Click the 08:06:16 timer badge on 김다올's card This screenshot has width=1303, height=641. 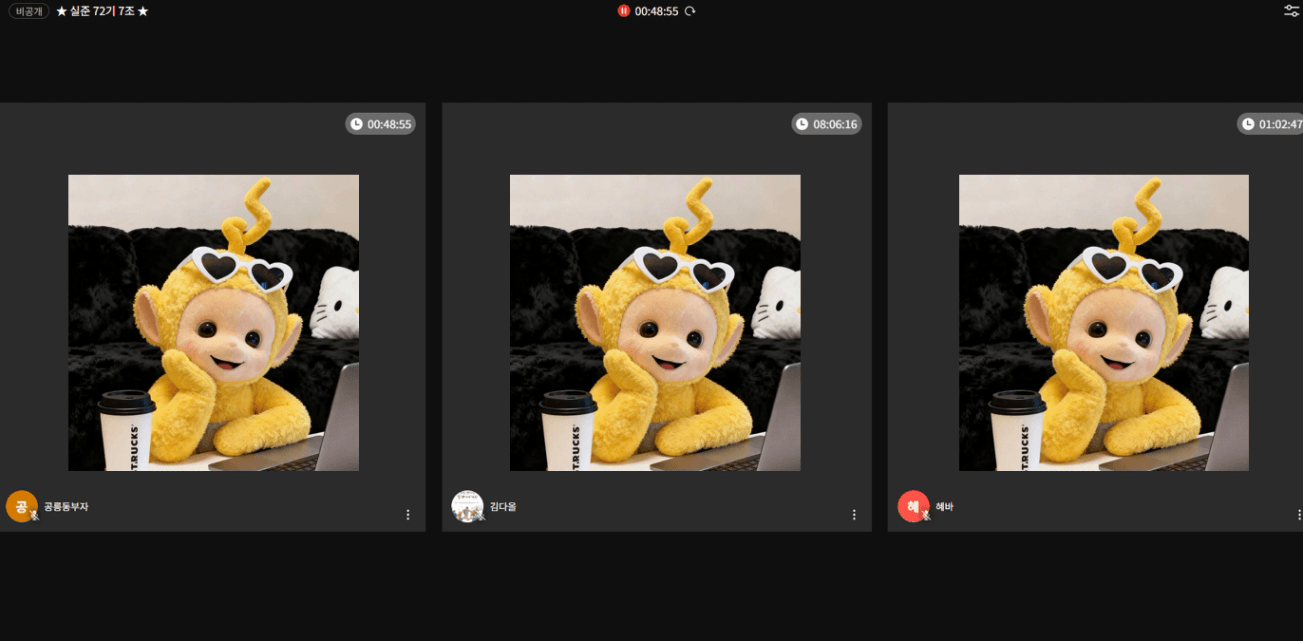(826, 124)
